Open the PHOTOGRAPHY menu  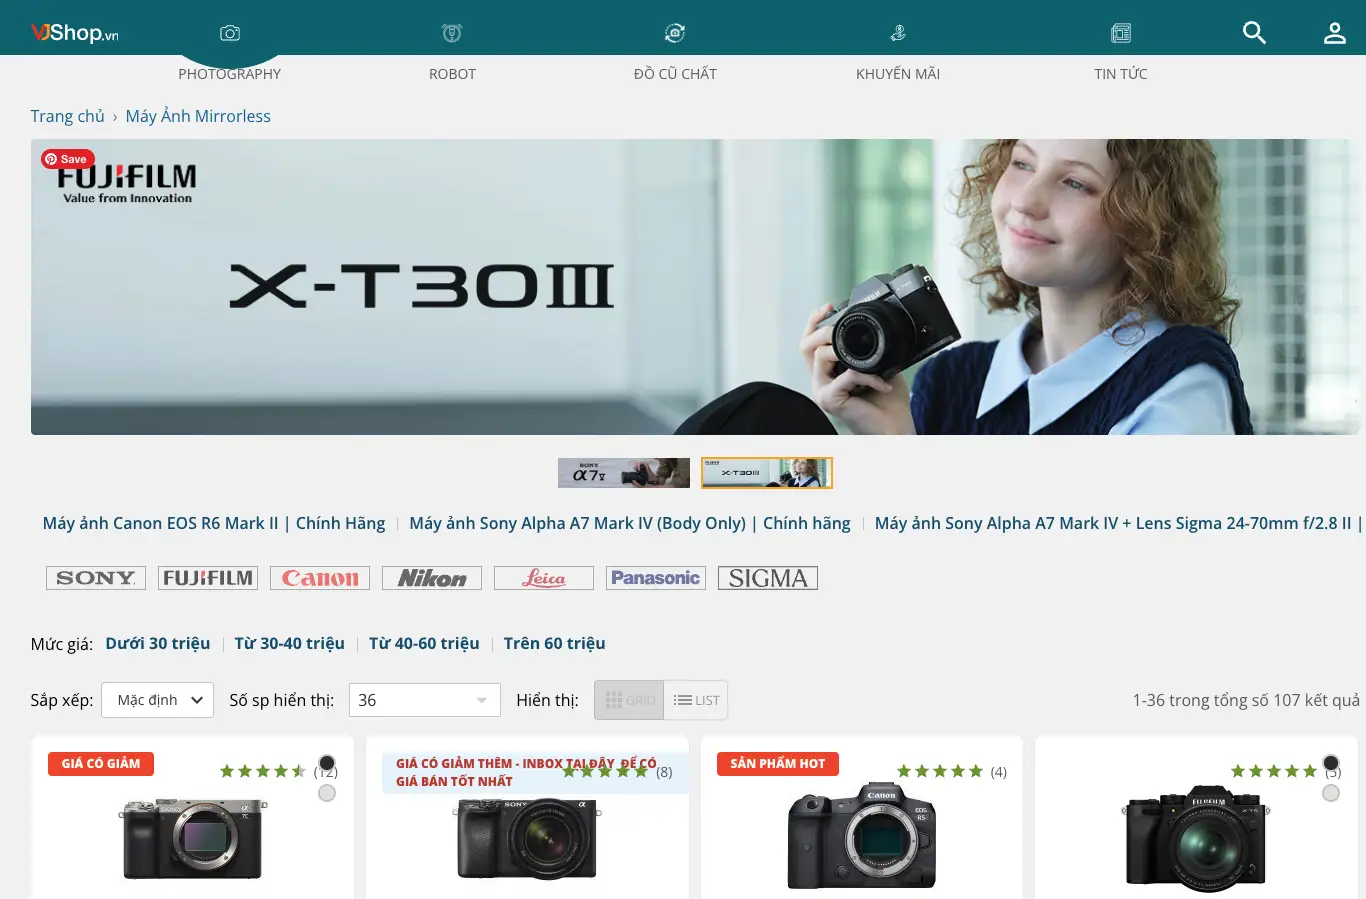click(230, 74)
